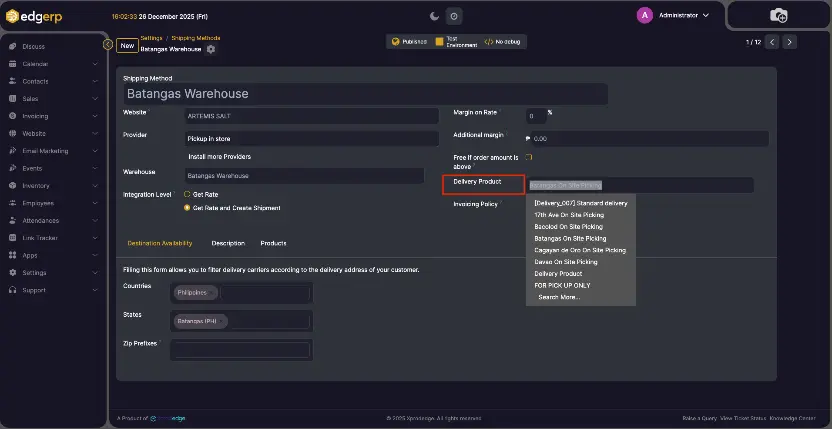Click the clock icon in top bar
The height and width of the screenshot is (429, 832).
coord(454,16)
